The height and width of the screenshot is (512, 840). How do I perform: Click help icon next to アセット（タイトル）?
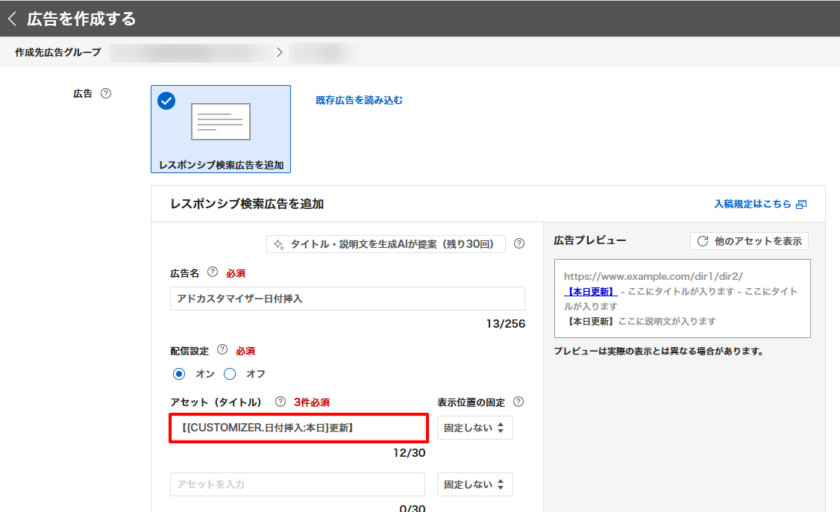(280, 402)
